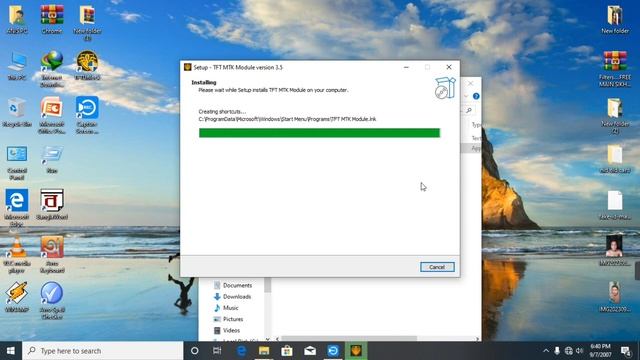Open the Windows Start menu
This screenshot has width=640, height=360.
click(11, 351)
